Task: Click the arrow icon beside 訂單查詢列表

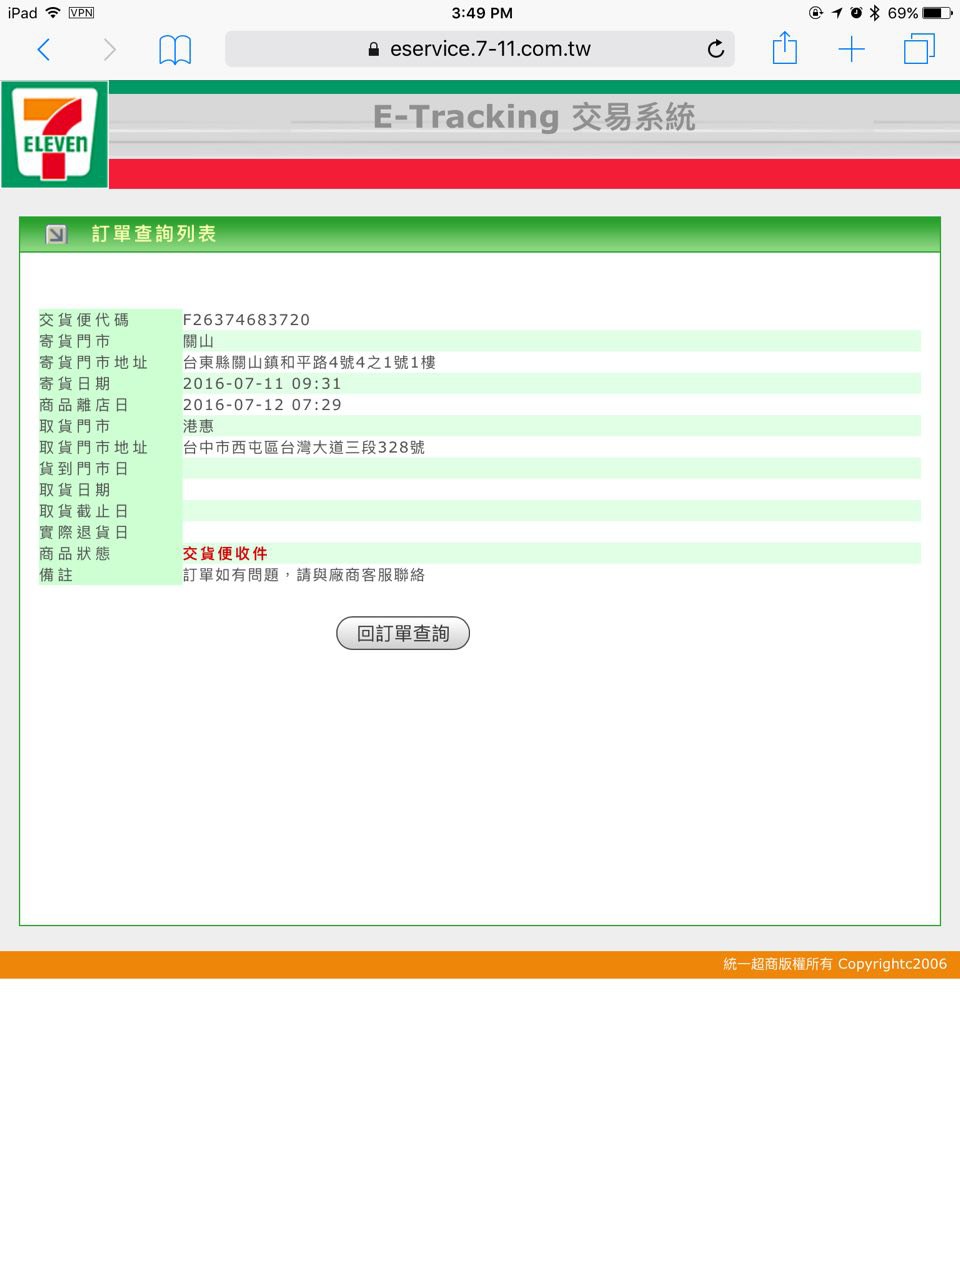Action: (56, 234)
